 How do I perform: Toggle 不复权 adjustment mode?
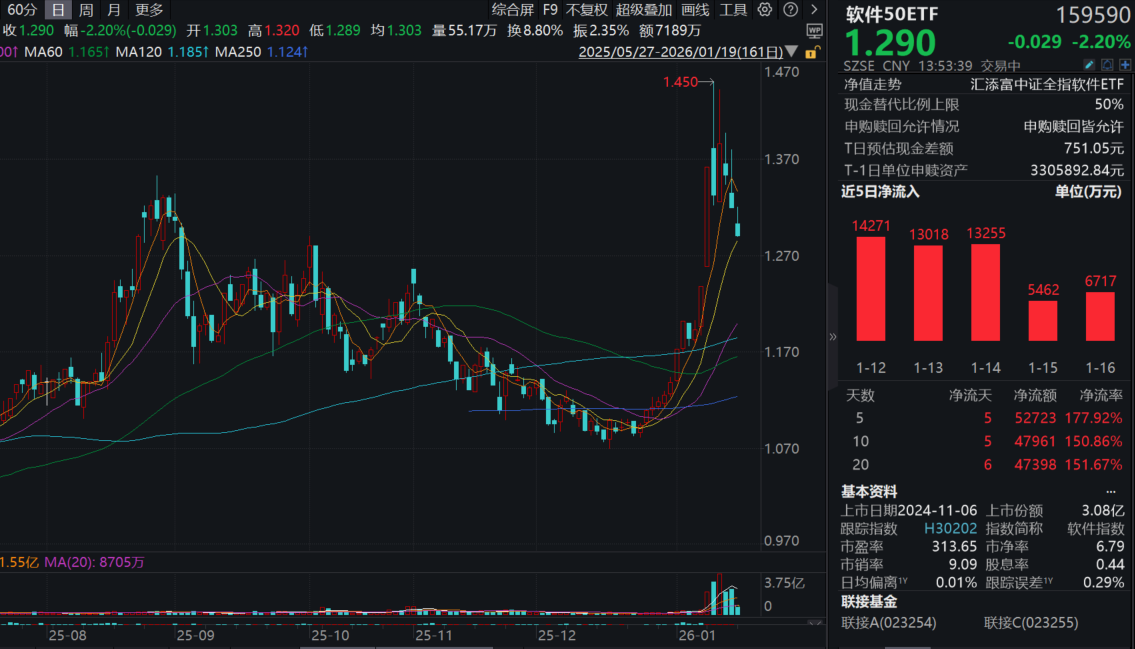click(584, 9)
